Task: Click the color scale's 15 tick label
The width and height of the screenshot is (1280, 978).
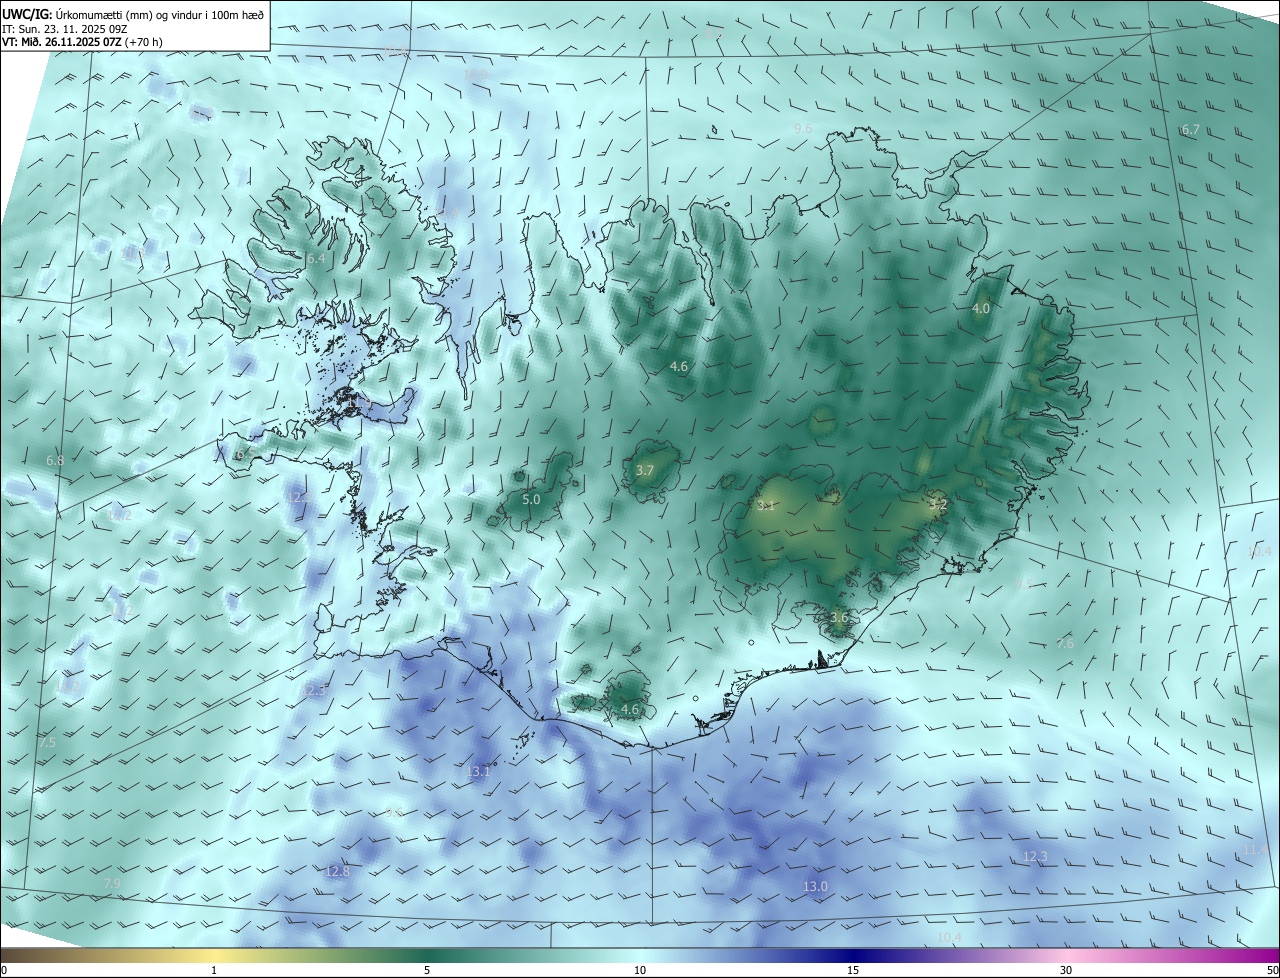Action: click(x=853, y=970)
